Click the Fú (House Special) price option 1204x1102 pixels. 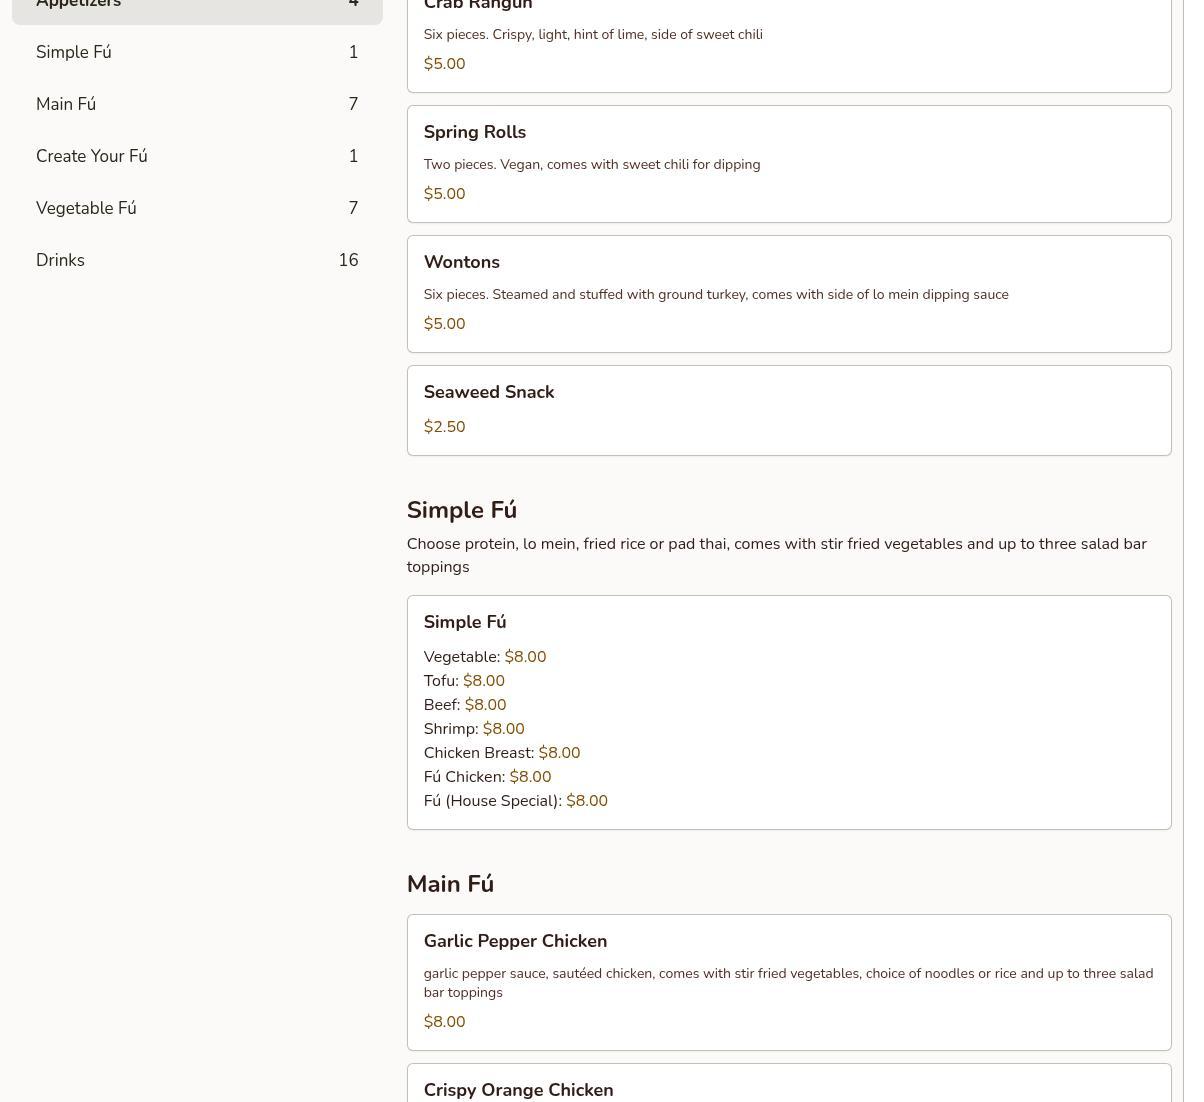pyautogui.click(x=586, y=801)
